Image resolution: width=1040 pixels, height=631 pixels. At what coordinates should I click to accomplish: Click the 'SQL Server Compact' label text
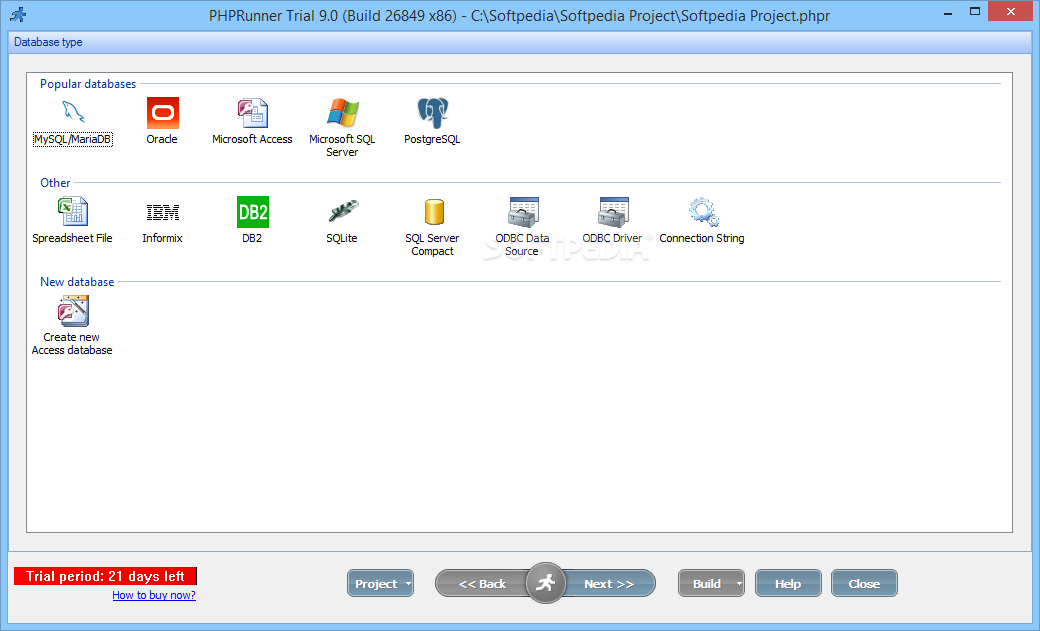(x=432, y=245)
